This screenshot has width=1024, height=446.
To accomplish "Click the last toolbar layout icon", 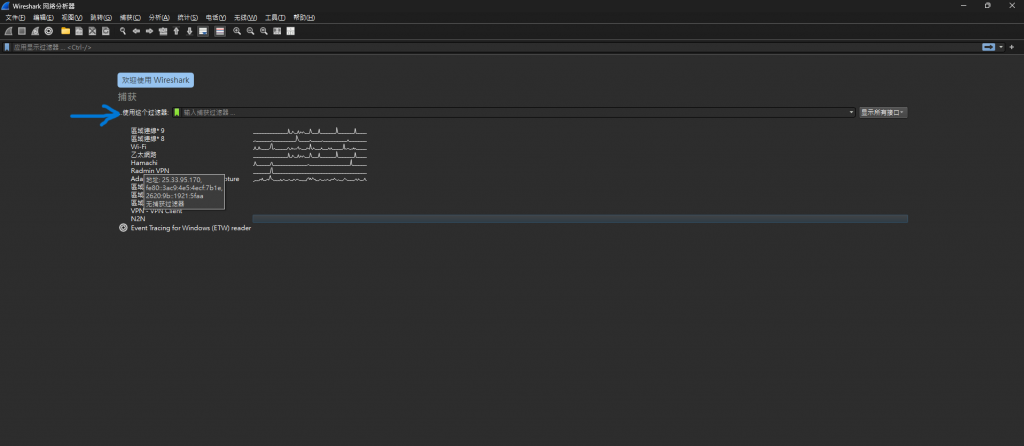I will (x=291, y=31).
